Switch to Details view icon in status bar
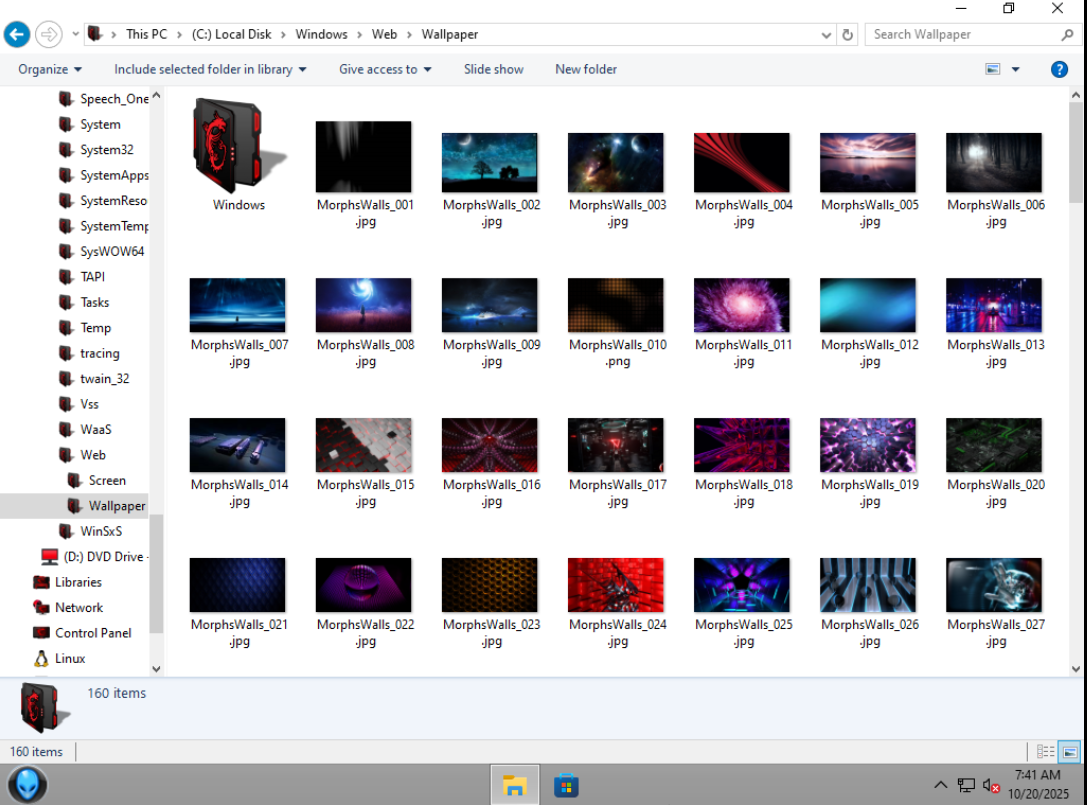 coord(1045,752)
